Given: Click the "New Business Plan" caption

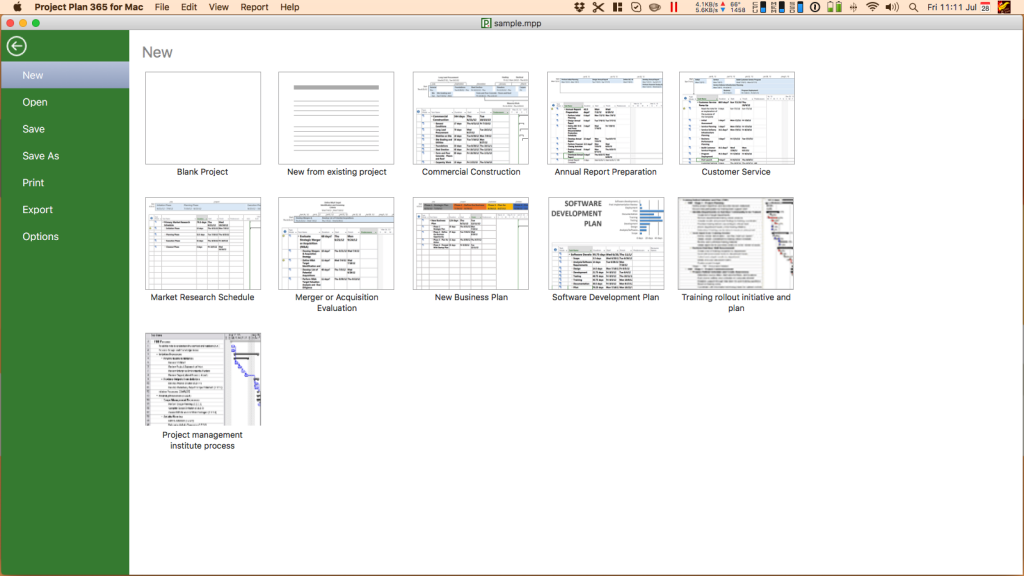Looking at the screenshot, I should pos(471,297).
